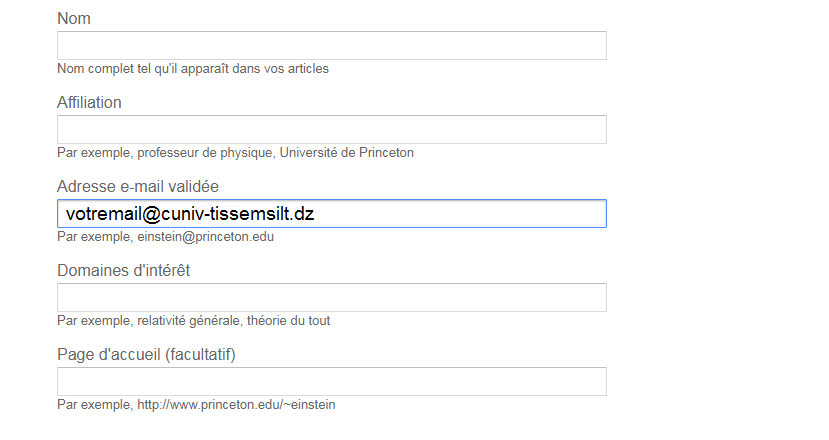This screenshot has height=440, width=829.
Task: Focus the Affiliation text box
Action: pyautogui.click(x=331, y=130)
